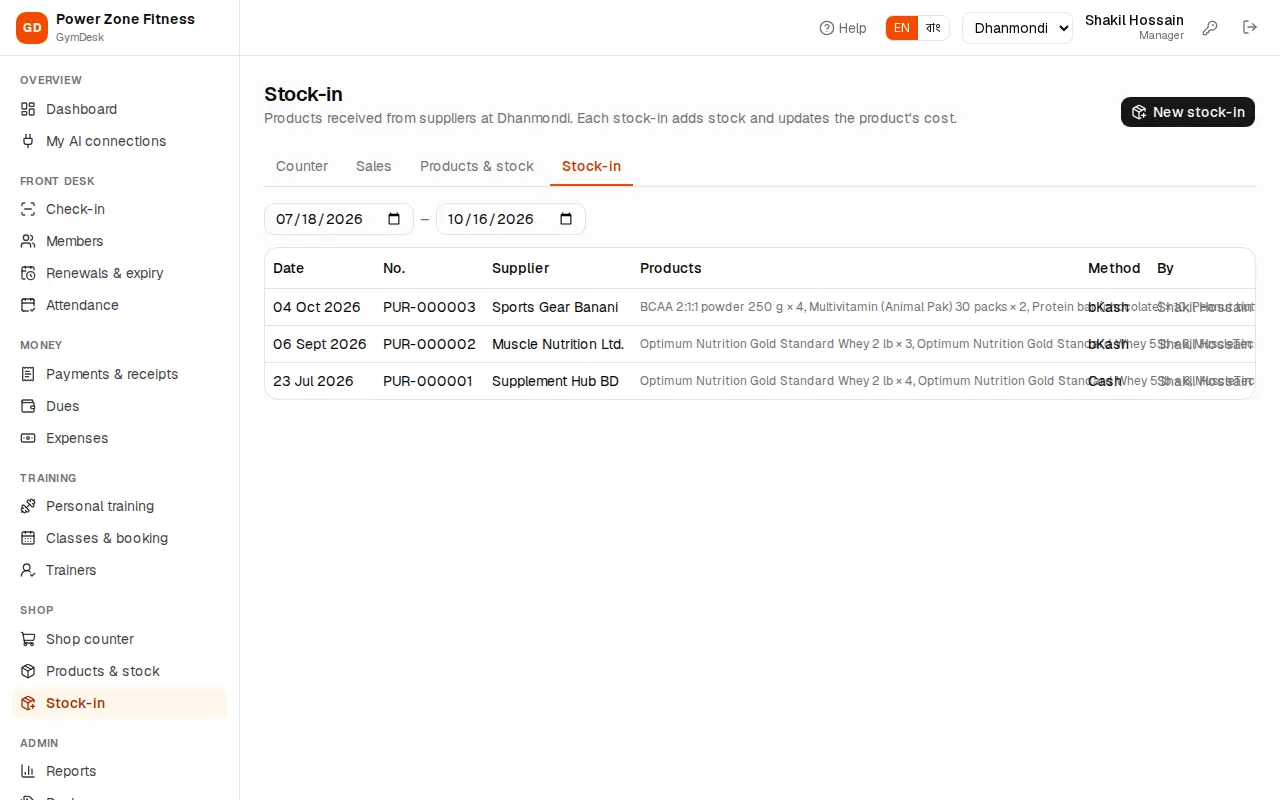Click purchase number PUR-000002
The height and width of the screenshot is (800, 1280).
click(x=429, y=344)
